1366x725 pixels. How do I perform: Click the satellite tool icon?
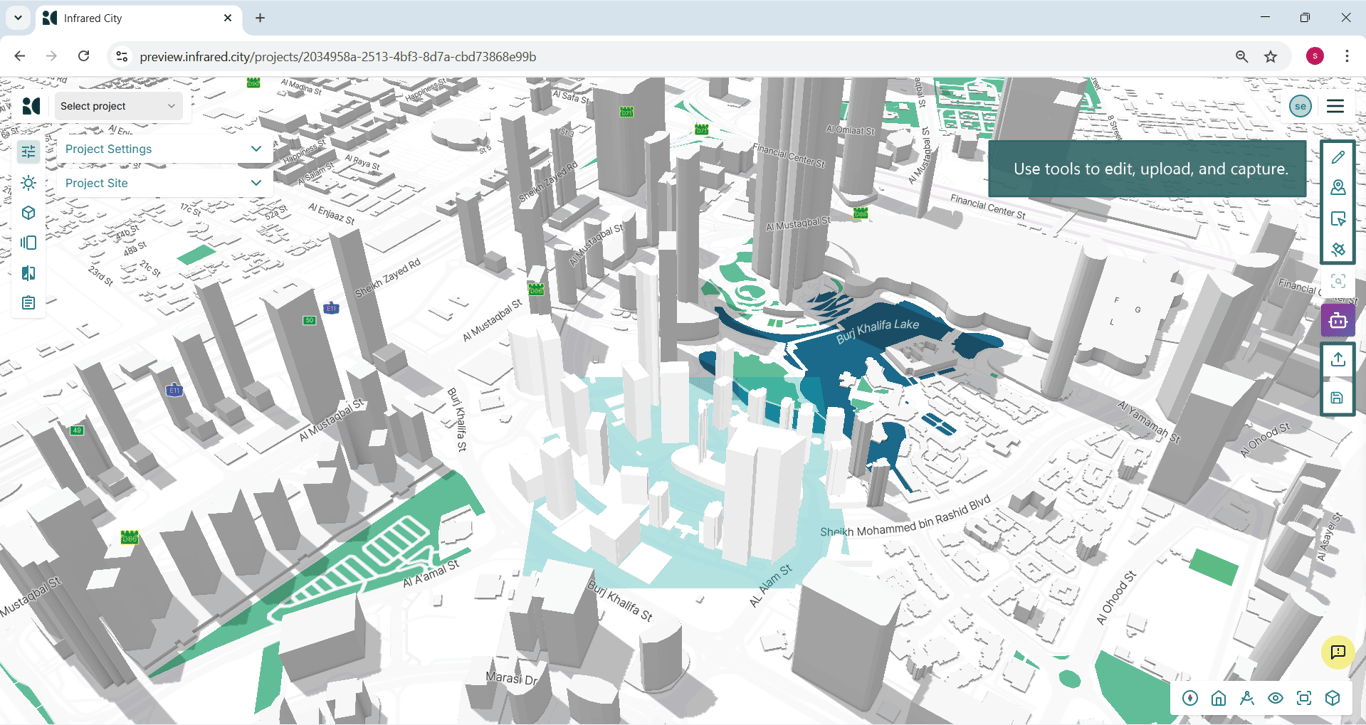coord(1338,249)
